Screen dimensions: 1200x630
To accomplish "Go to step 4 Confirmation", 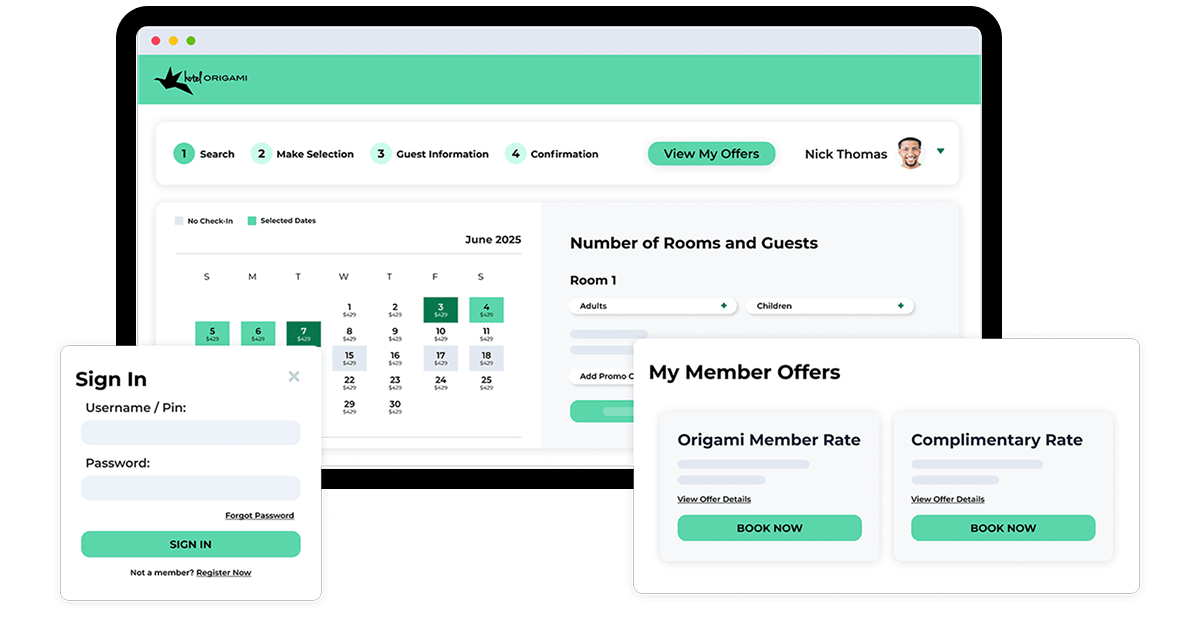I will click(552, 154).
